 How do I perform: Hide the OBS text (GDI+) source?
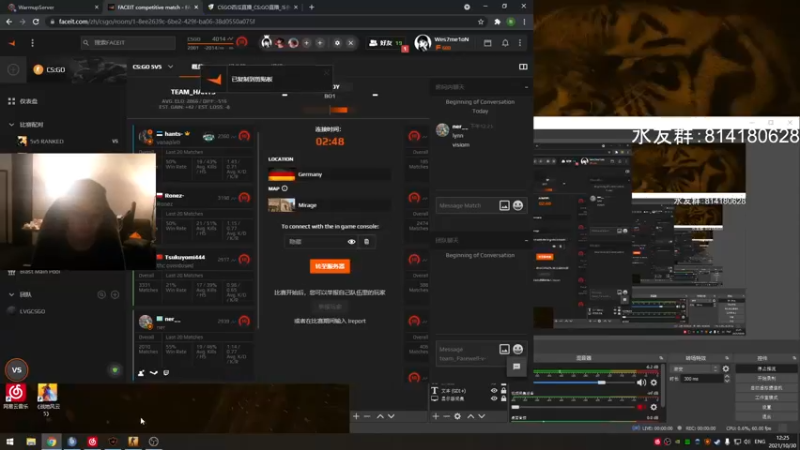(493, 391)
